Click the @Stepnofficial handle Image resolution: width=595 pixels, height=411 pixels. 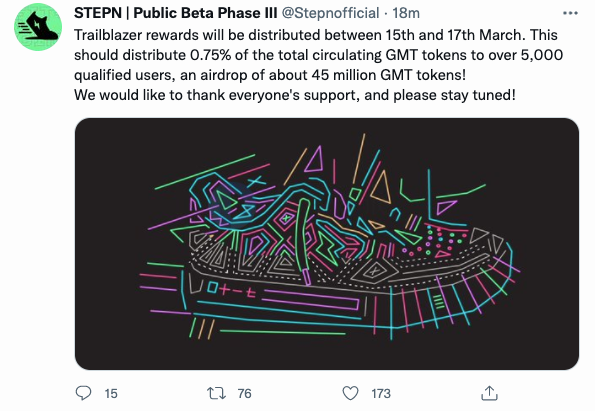tap(330, 13)
